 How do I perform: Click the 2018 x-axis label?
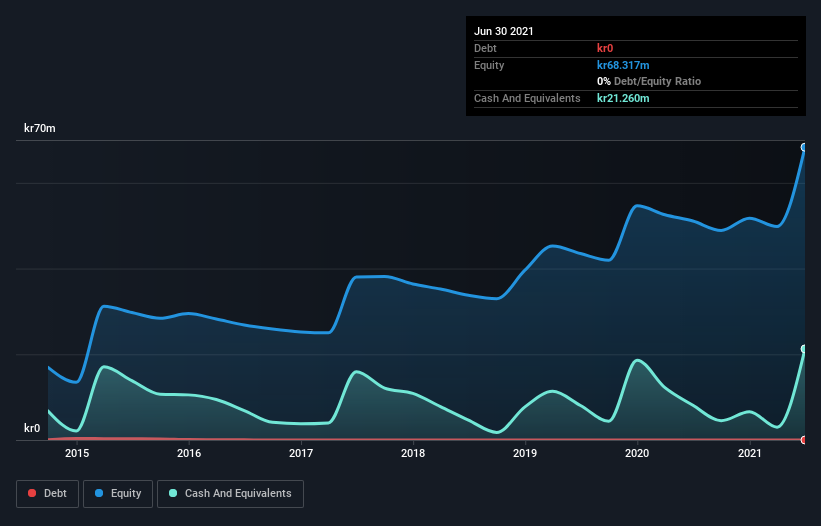coord(413,454)
